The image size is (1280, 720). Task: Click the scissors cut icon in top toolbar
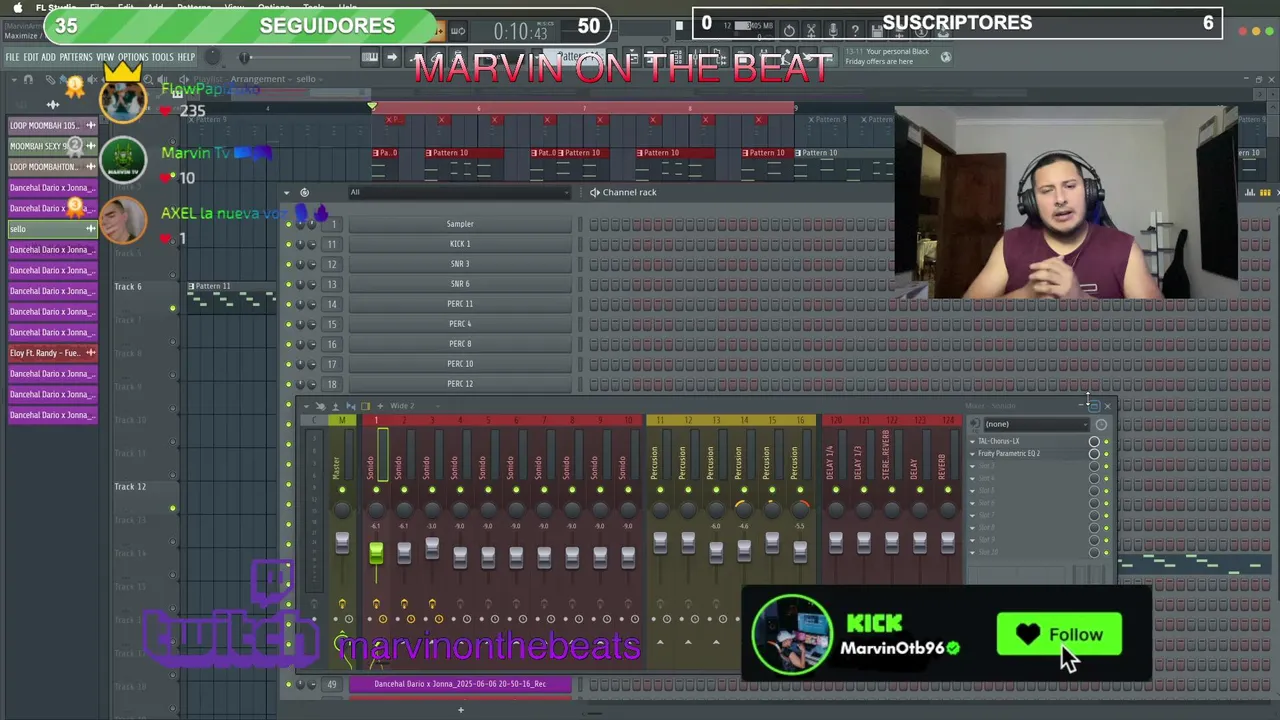(811, 31)
